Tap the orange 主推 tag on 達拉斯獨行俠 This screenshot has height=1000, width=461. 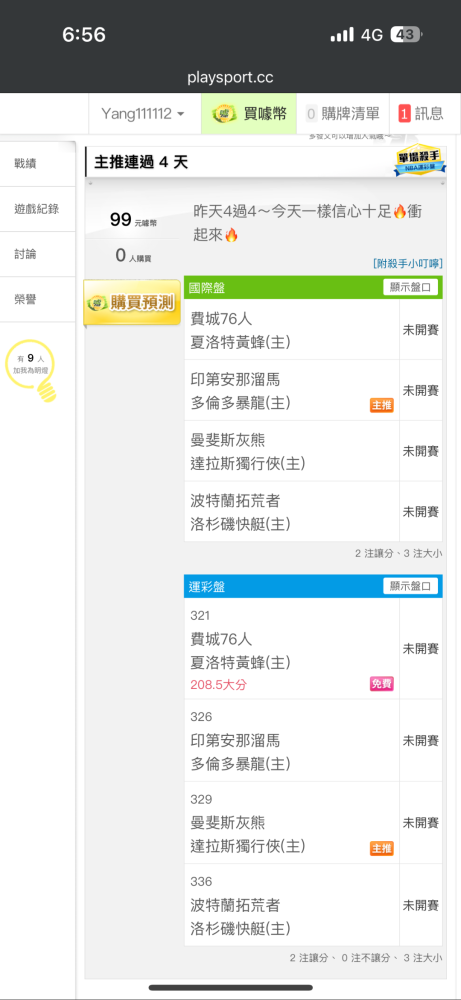click(x=382, y=848)
